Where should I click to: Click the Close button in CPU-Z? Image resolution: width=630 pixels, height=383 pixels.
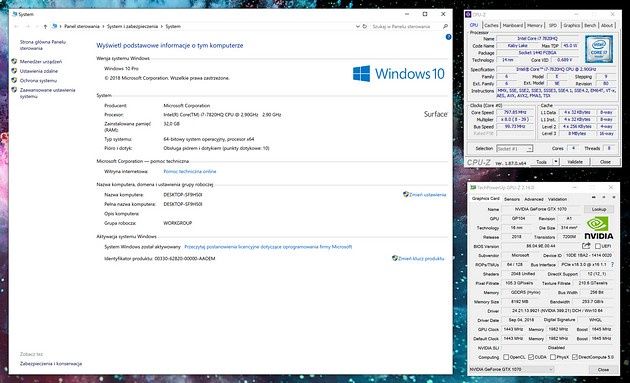(605, 162)
